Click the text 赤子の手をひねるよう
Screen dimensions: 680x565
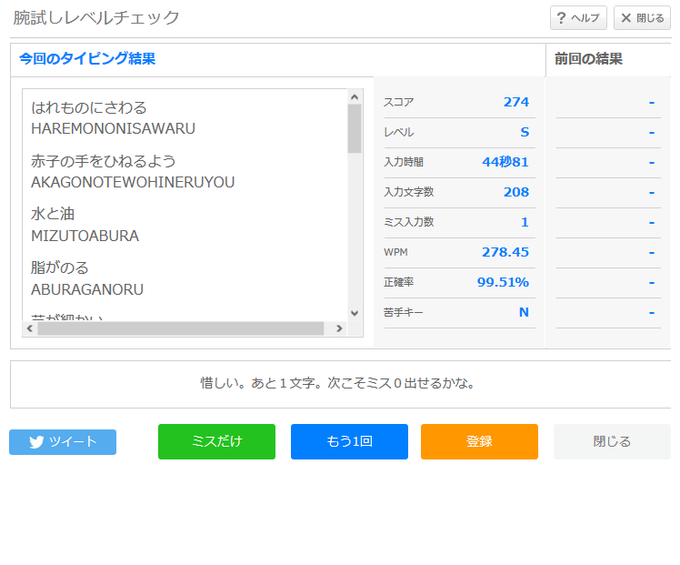pos(103,161)
